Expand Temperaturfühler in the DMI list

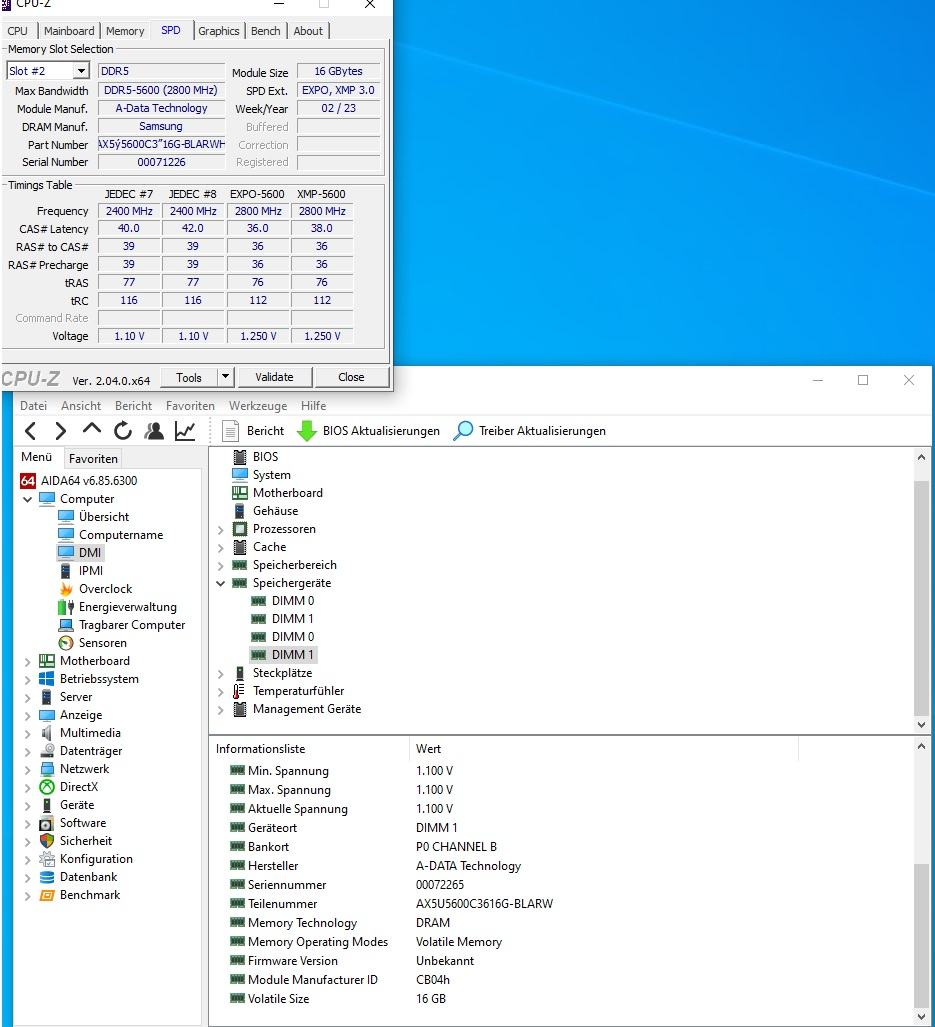(221, 692)
